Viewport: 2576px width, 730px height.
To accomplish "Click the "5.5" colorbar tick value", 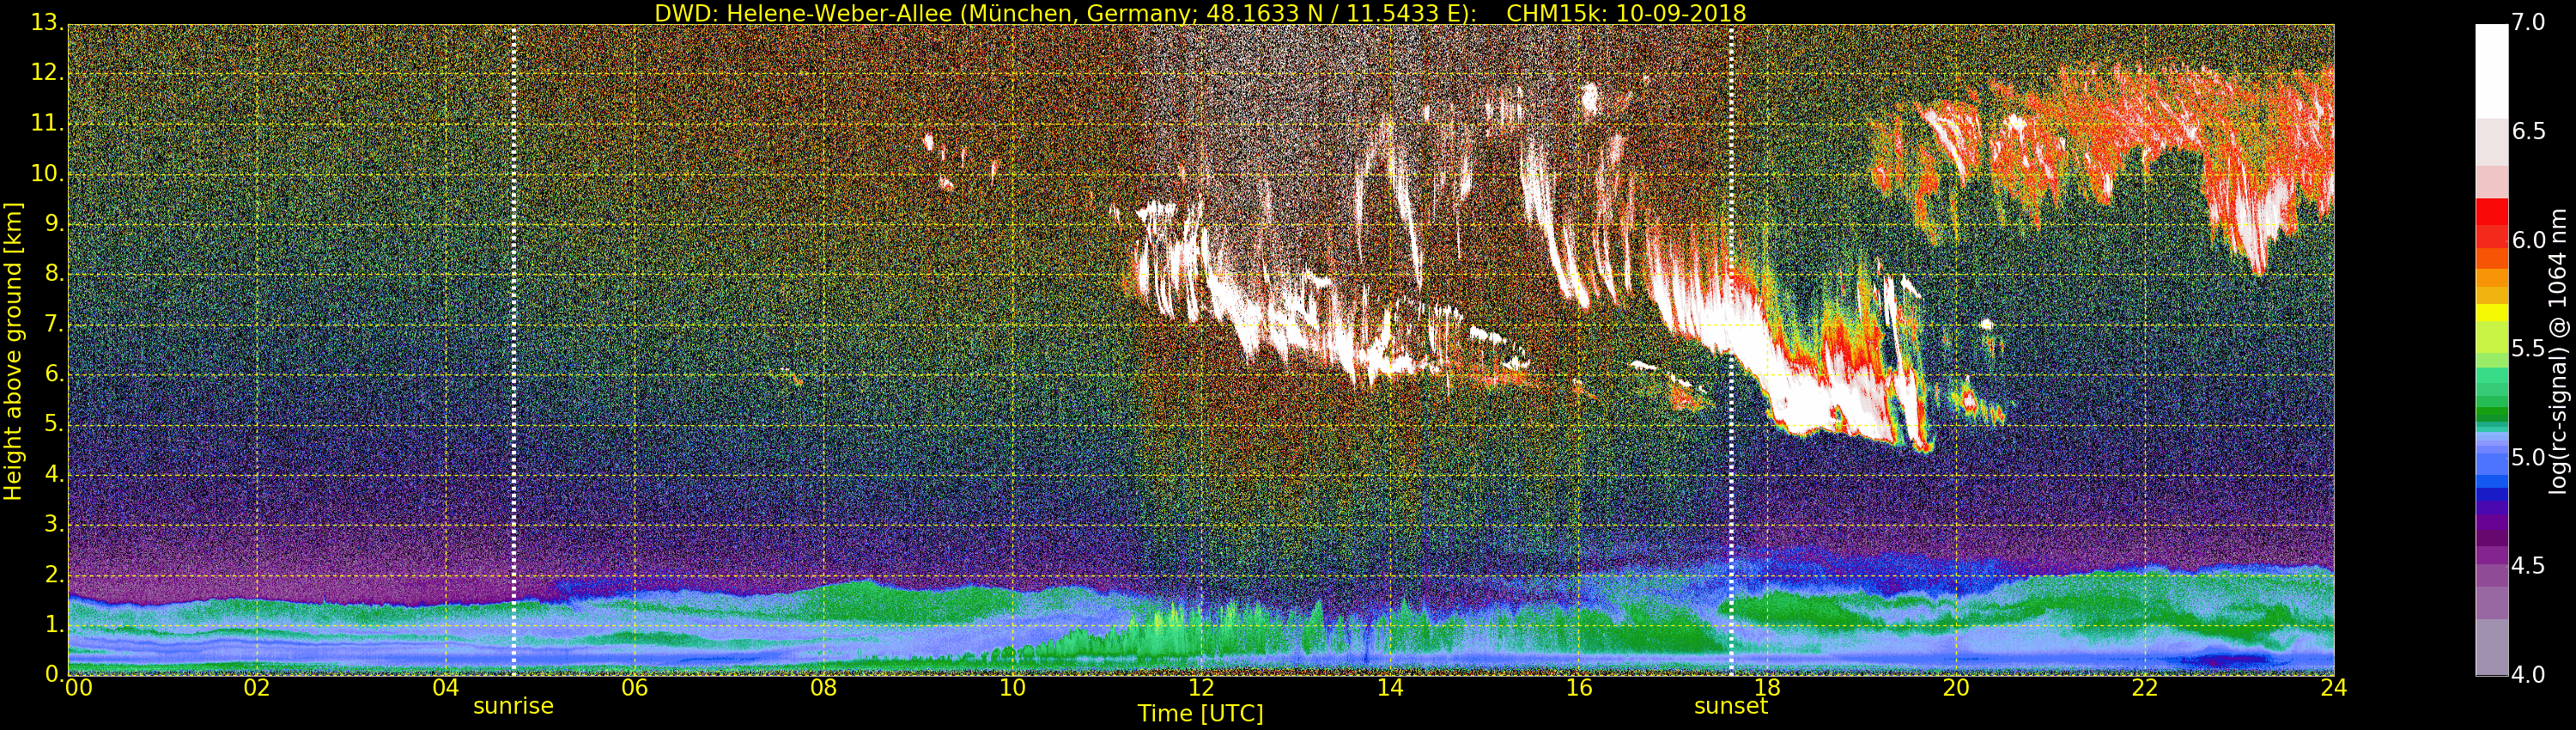I will tap(2529, 349).
